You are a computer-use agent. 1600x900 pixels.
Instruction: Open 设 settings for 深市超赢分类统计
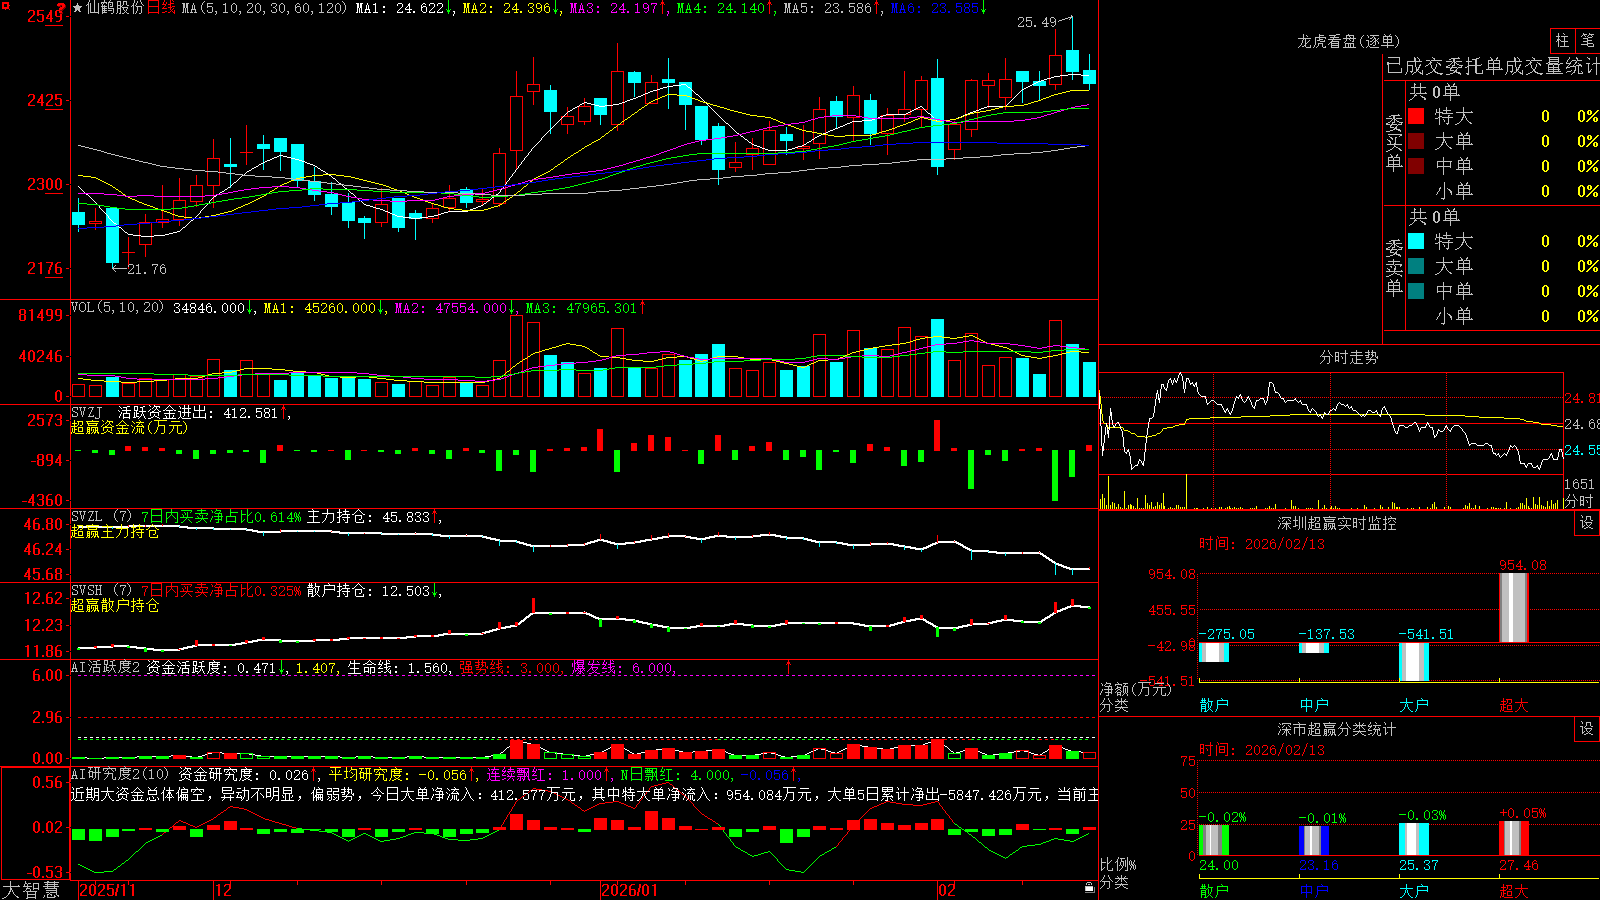click(x=1587, y=729)
